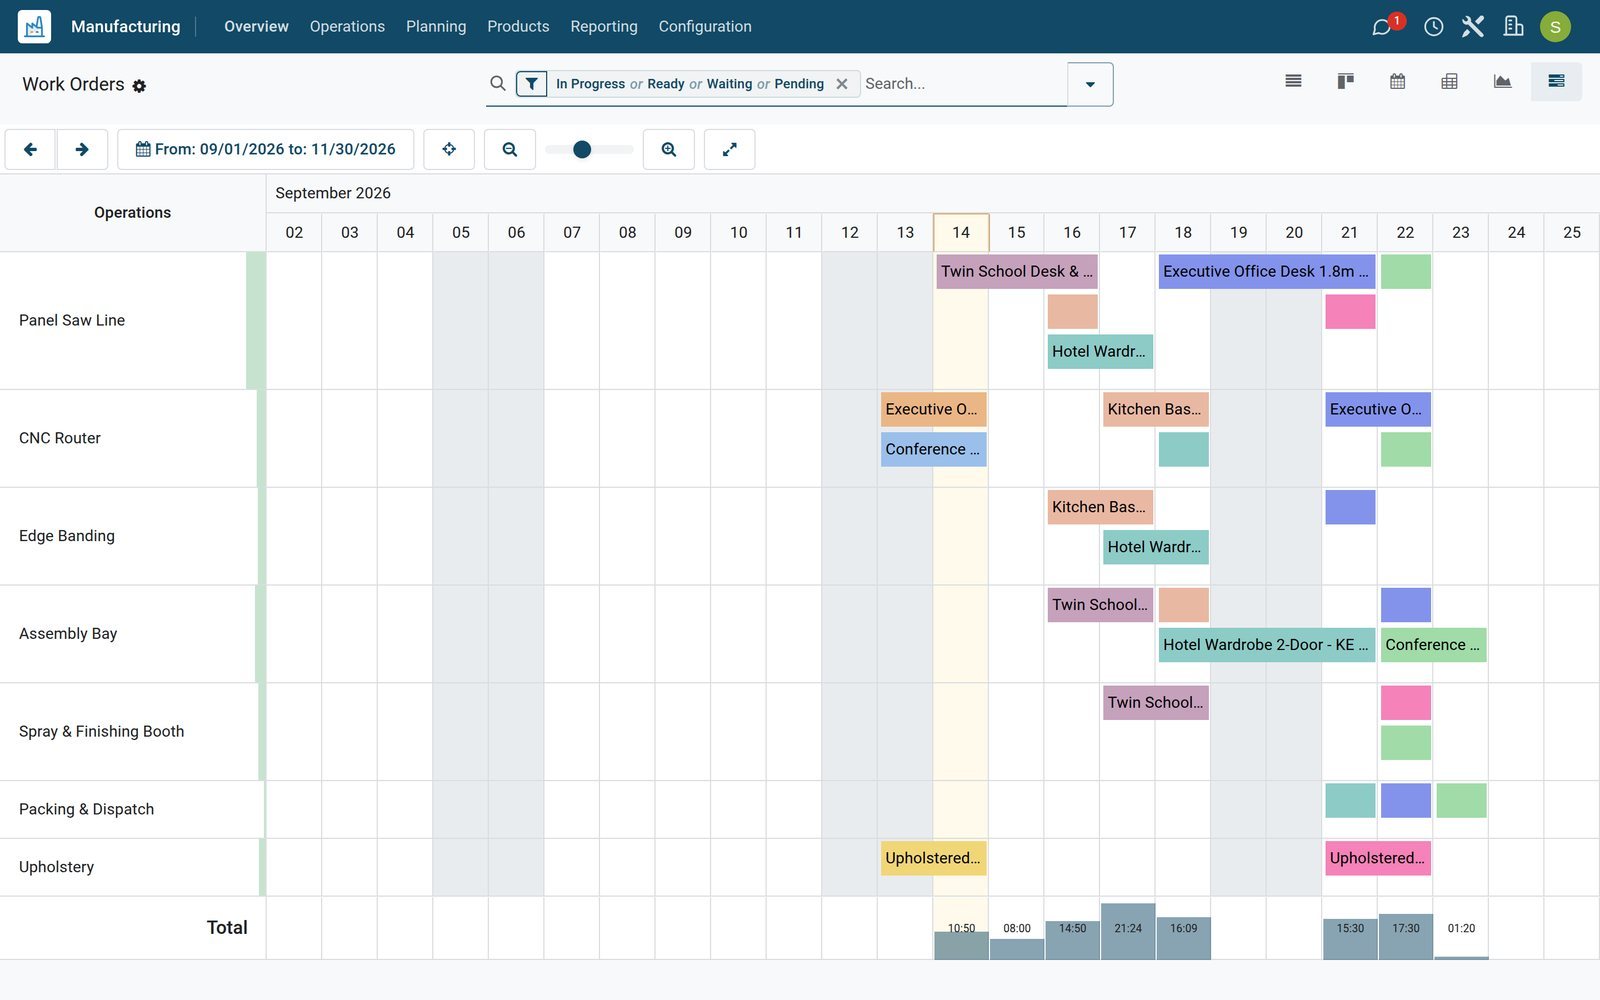Open Conference pill on Assembly Bay

click(1433, 645)
